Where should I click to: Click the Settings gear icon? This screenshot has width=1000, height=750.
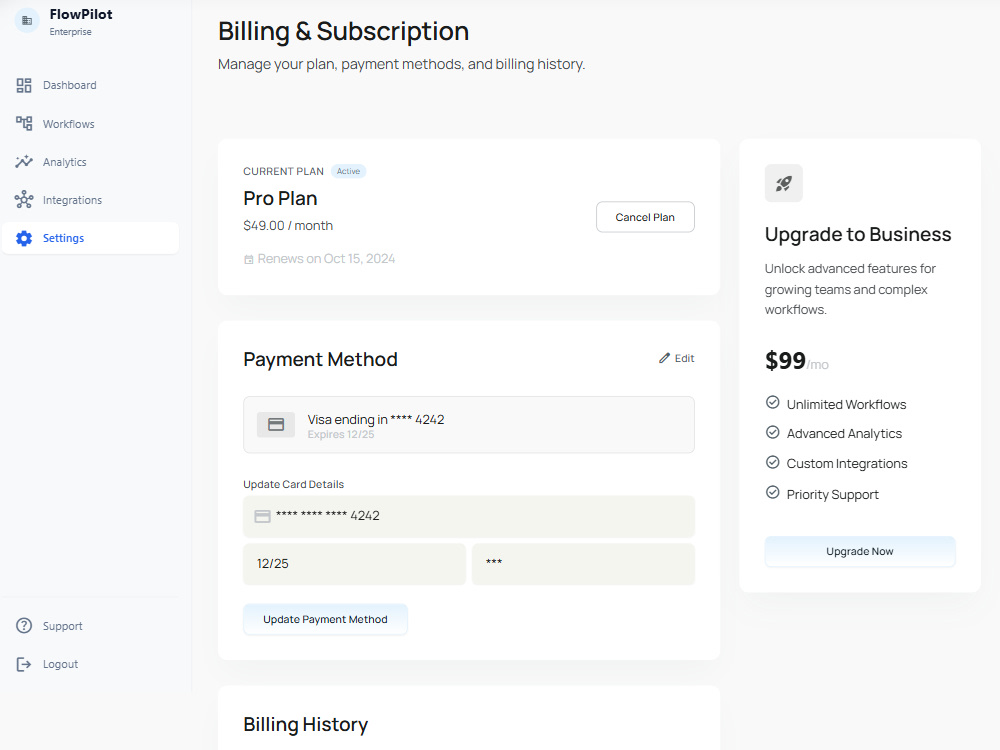tap(24, 239)
